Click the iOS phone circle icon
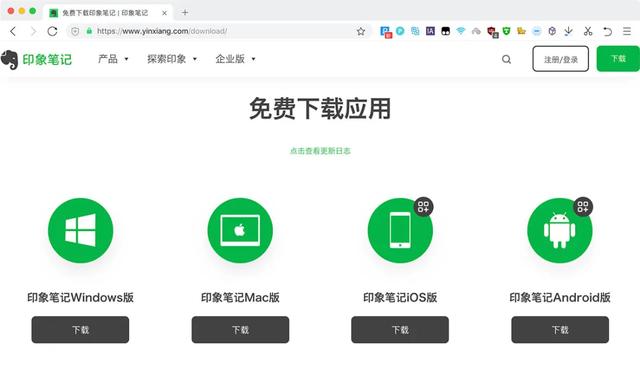The height and width of the screenshot is (383, 640). (400, 230)
